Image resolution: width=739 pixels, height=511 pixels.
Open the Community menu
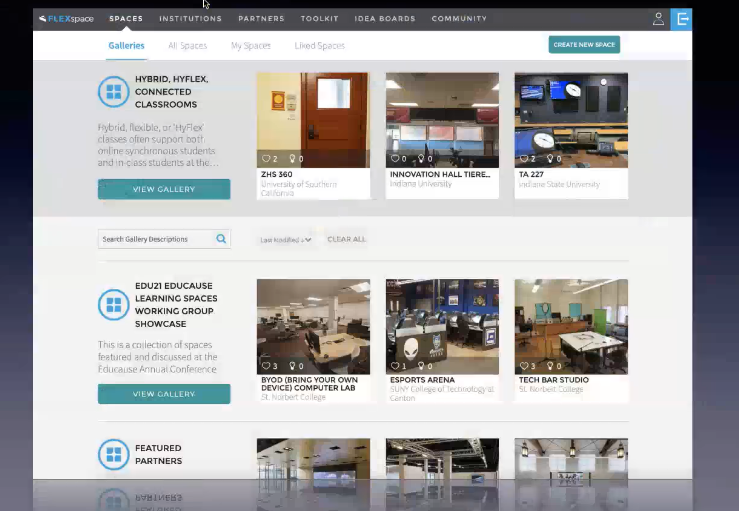459,19
